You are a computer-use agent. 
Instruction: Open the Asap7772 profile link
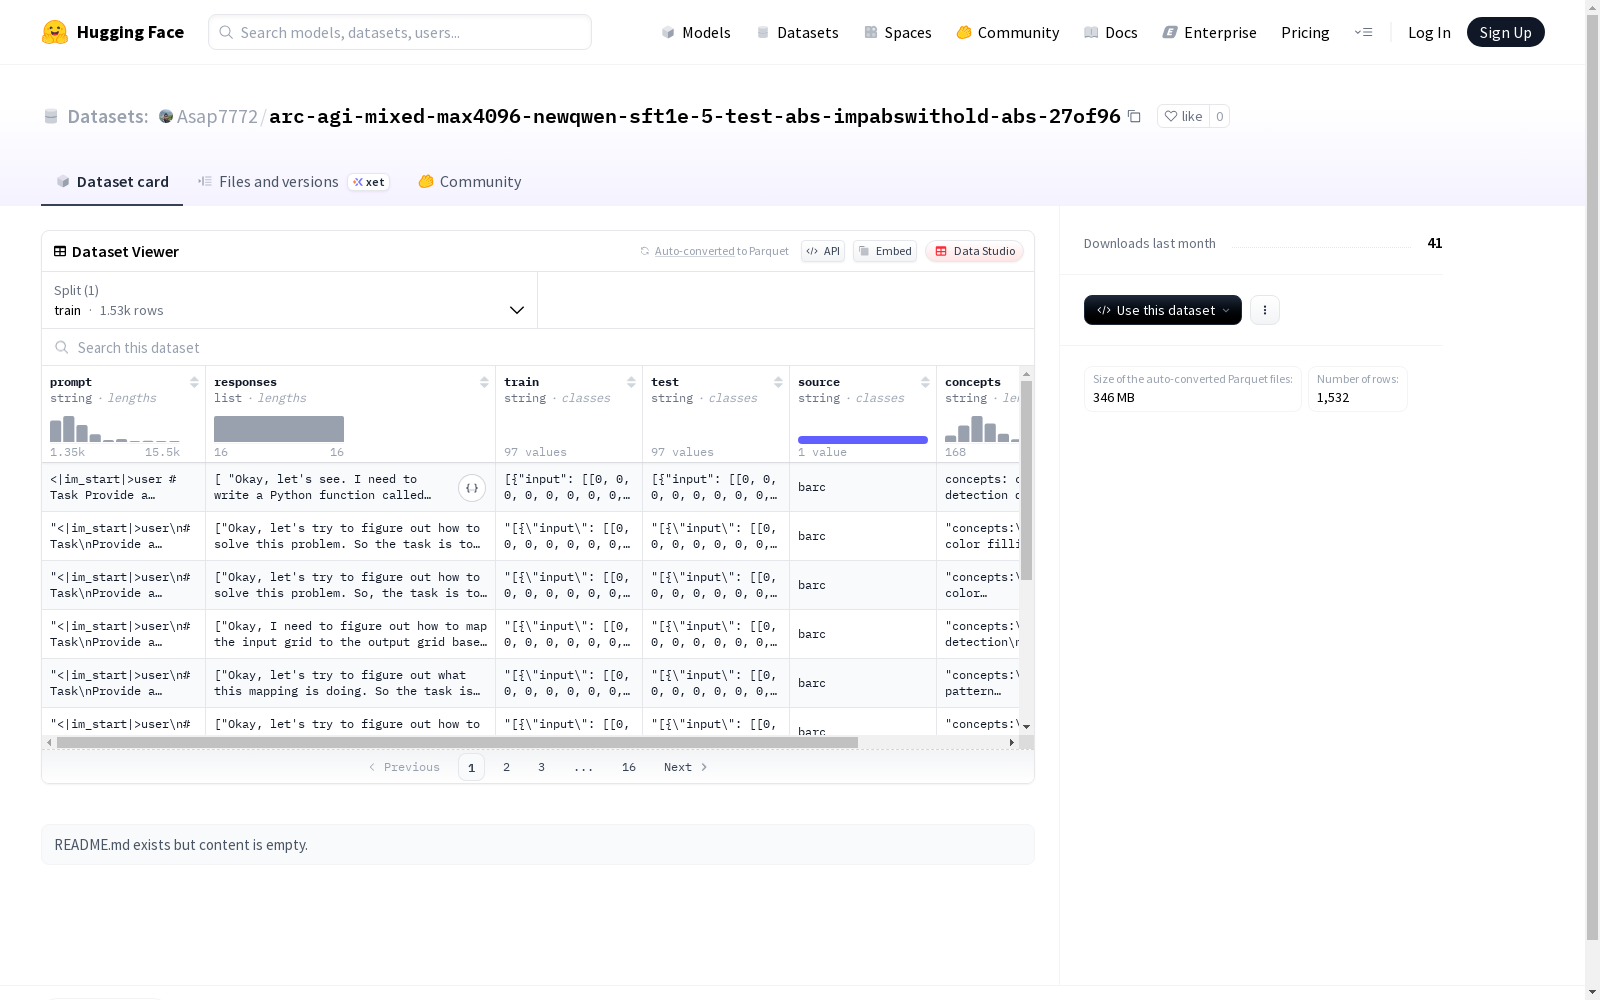pyautogui.click(x=217, y=116)
